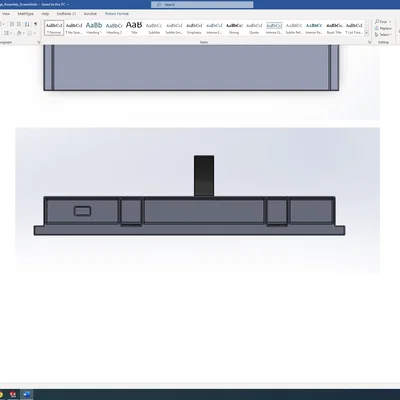
Task: Open the Shading color dropdown arrow
Action: [23, 33]
